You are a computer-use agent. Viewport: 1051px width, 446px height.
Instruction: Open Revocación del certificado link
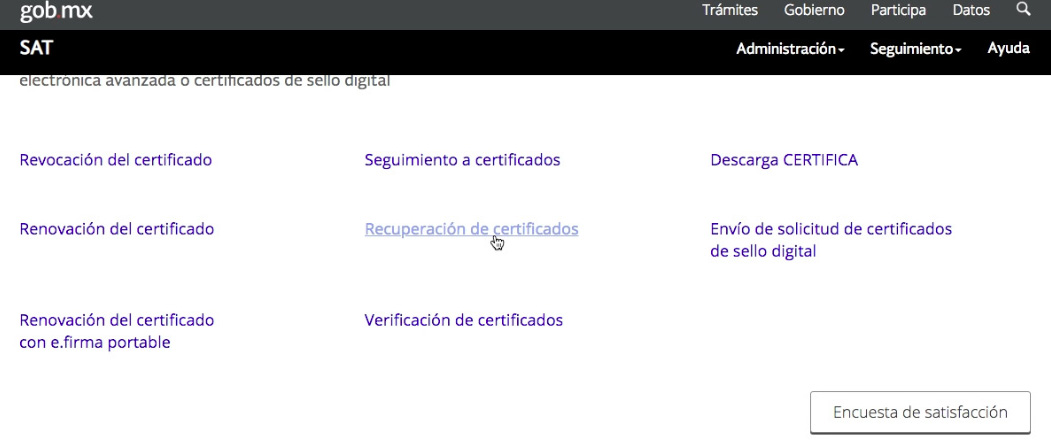115,160
